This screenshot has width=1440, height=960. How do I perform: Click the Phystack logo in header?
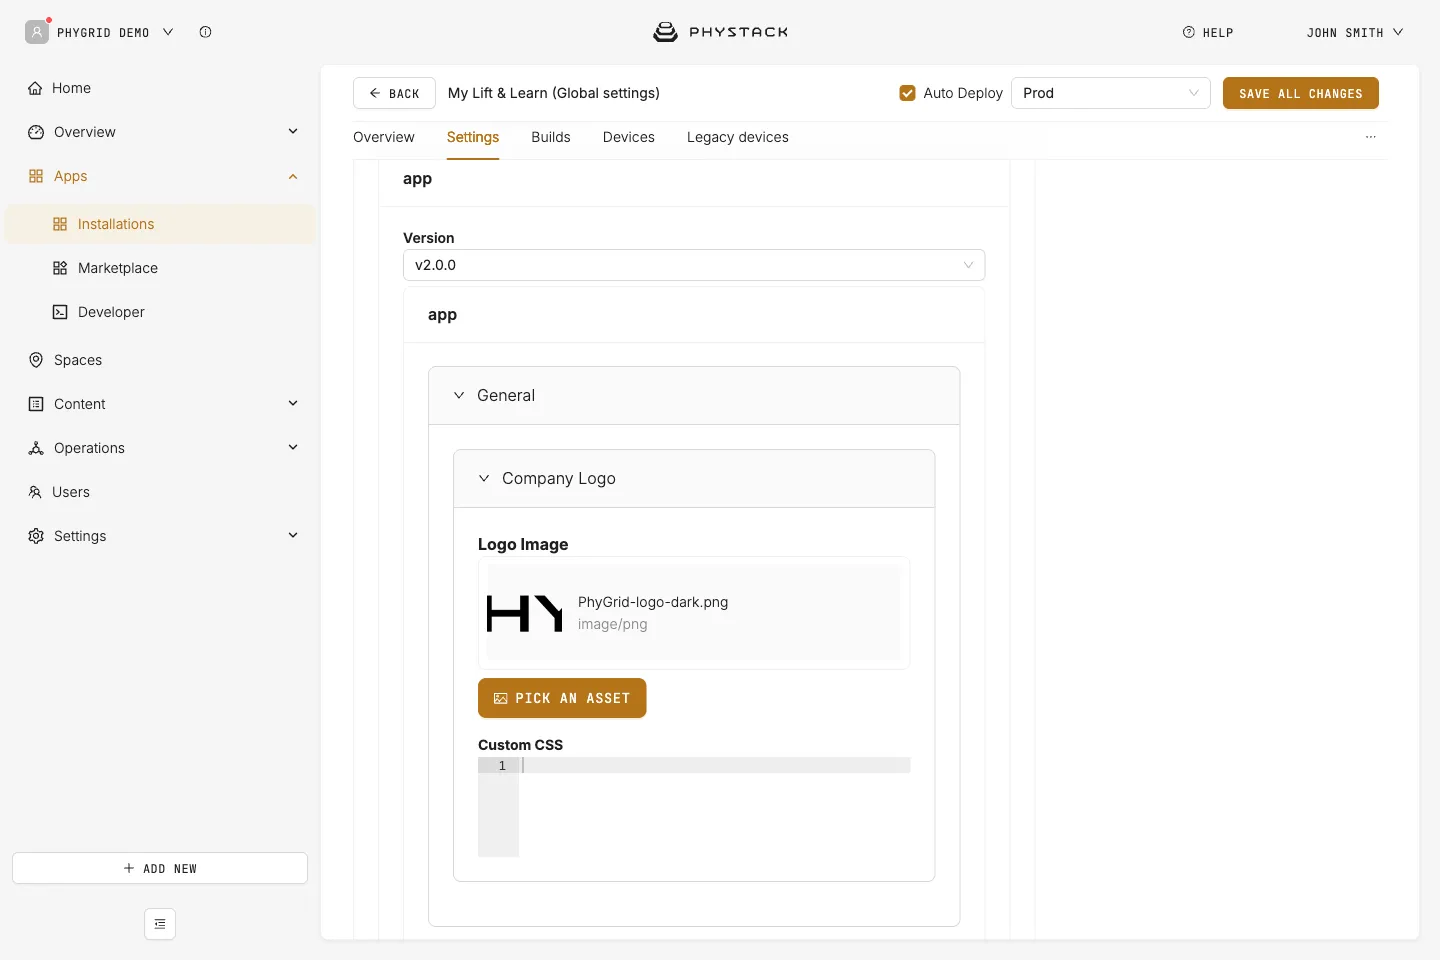point(720,32)
